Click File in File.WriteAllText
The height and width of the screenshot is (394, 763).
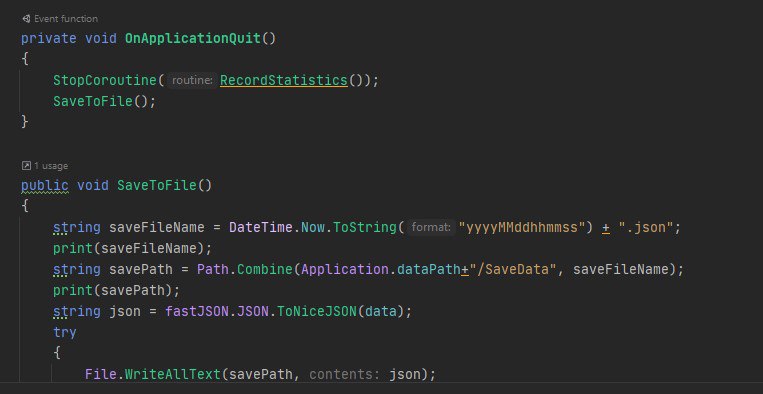pyautogui.click(x=101, y=375)
